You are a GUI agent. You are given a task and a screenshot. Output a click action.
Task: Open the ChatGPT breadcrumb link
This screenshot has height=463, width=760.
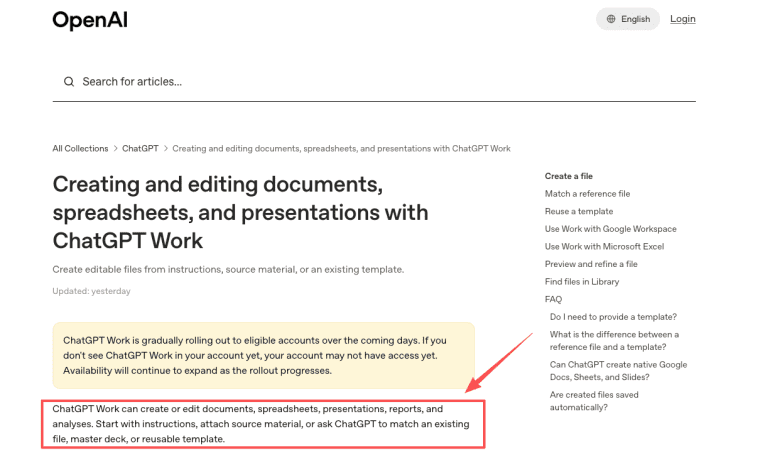[x=140, y=148]
